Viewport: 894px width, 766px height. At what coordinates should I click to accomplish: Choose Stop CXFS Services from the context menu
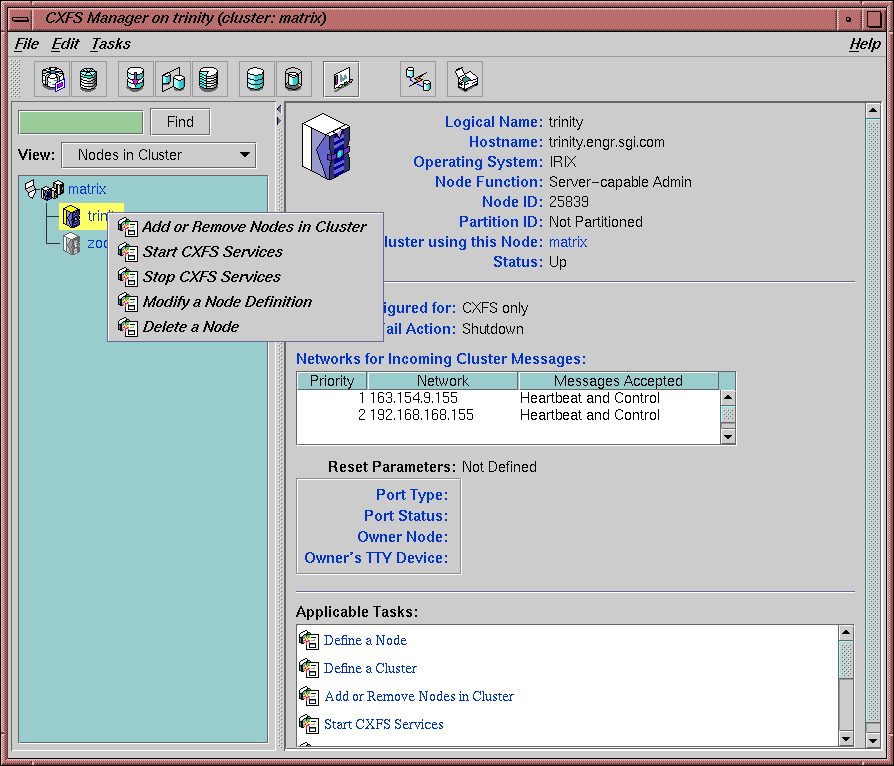point(245,277)
